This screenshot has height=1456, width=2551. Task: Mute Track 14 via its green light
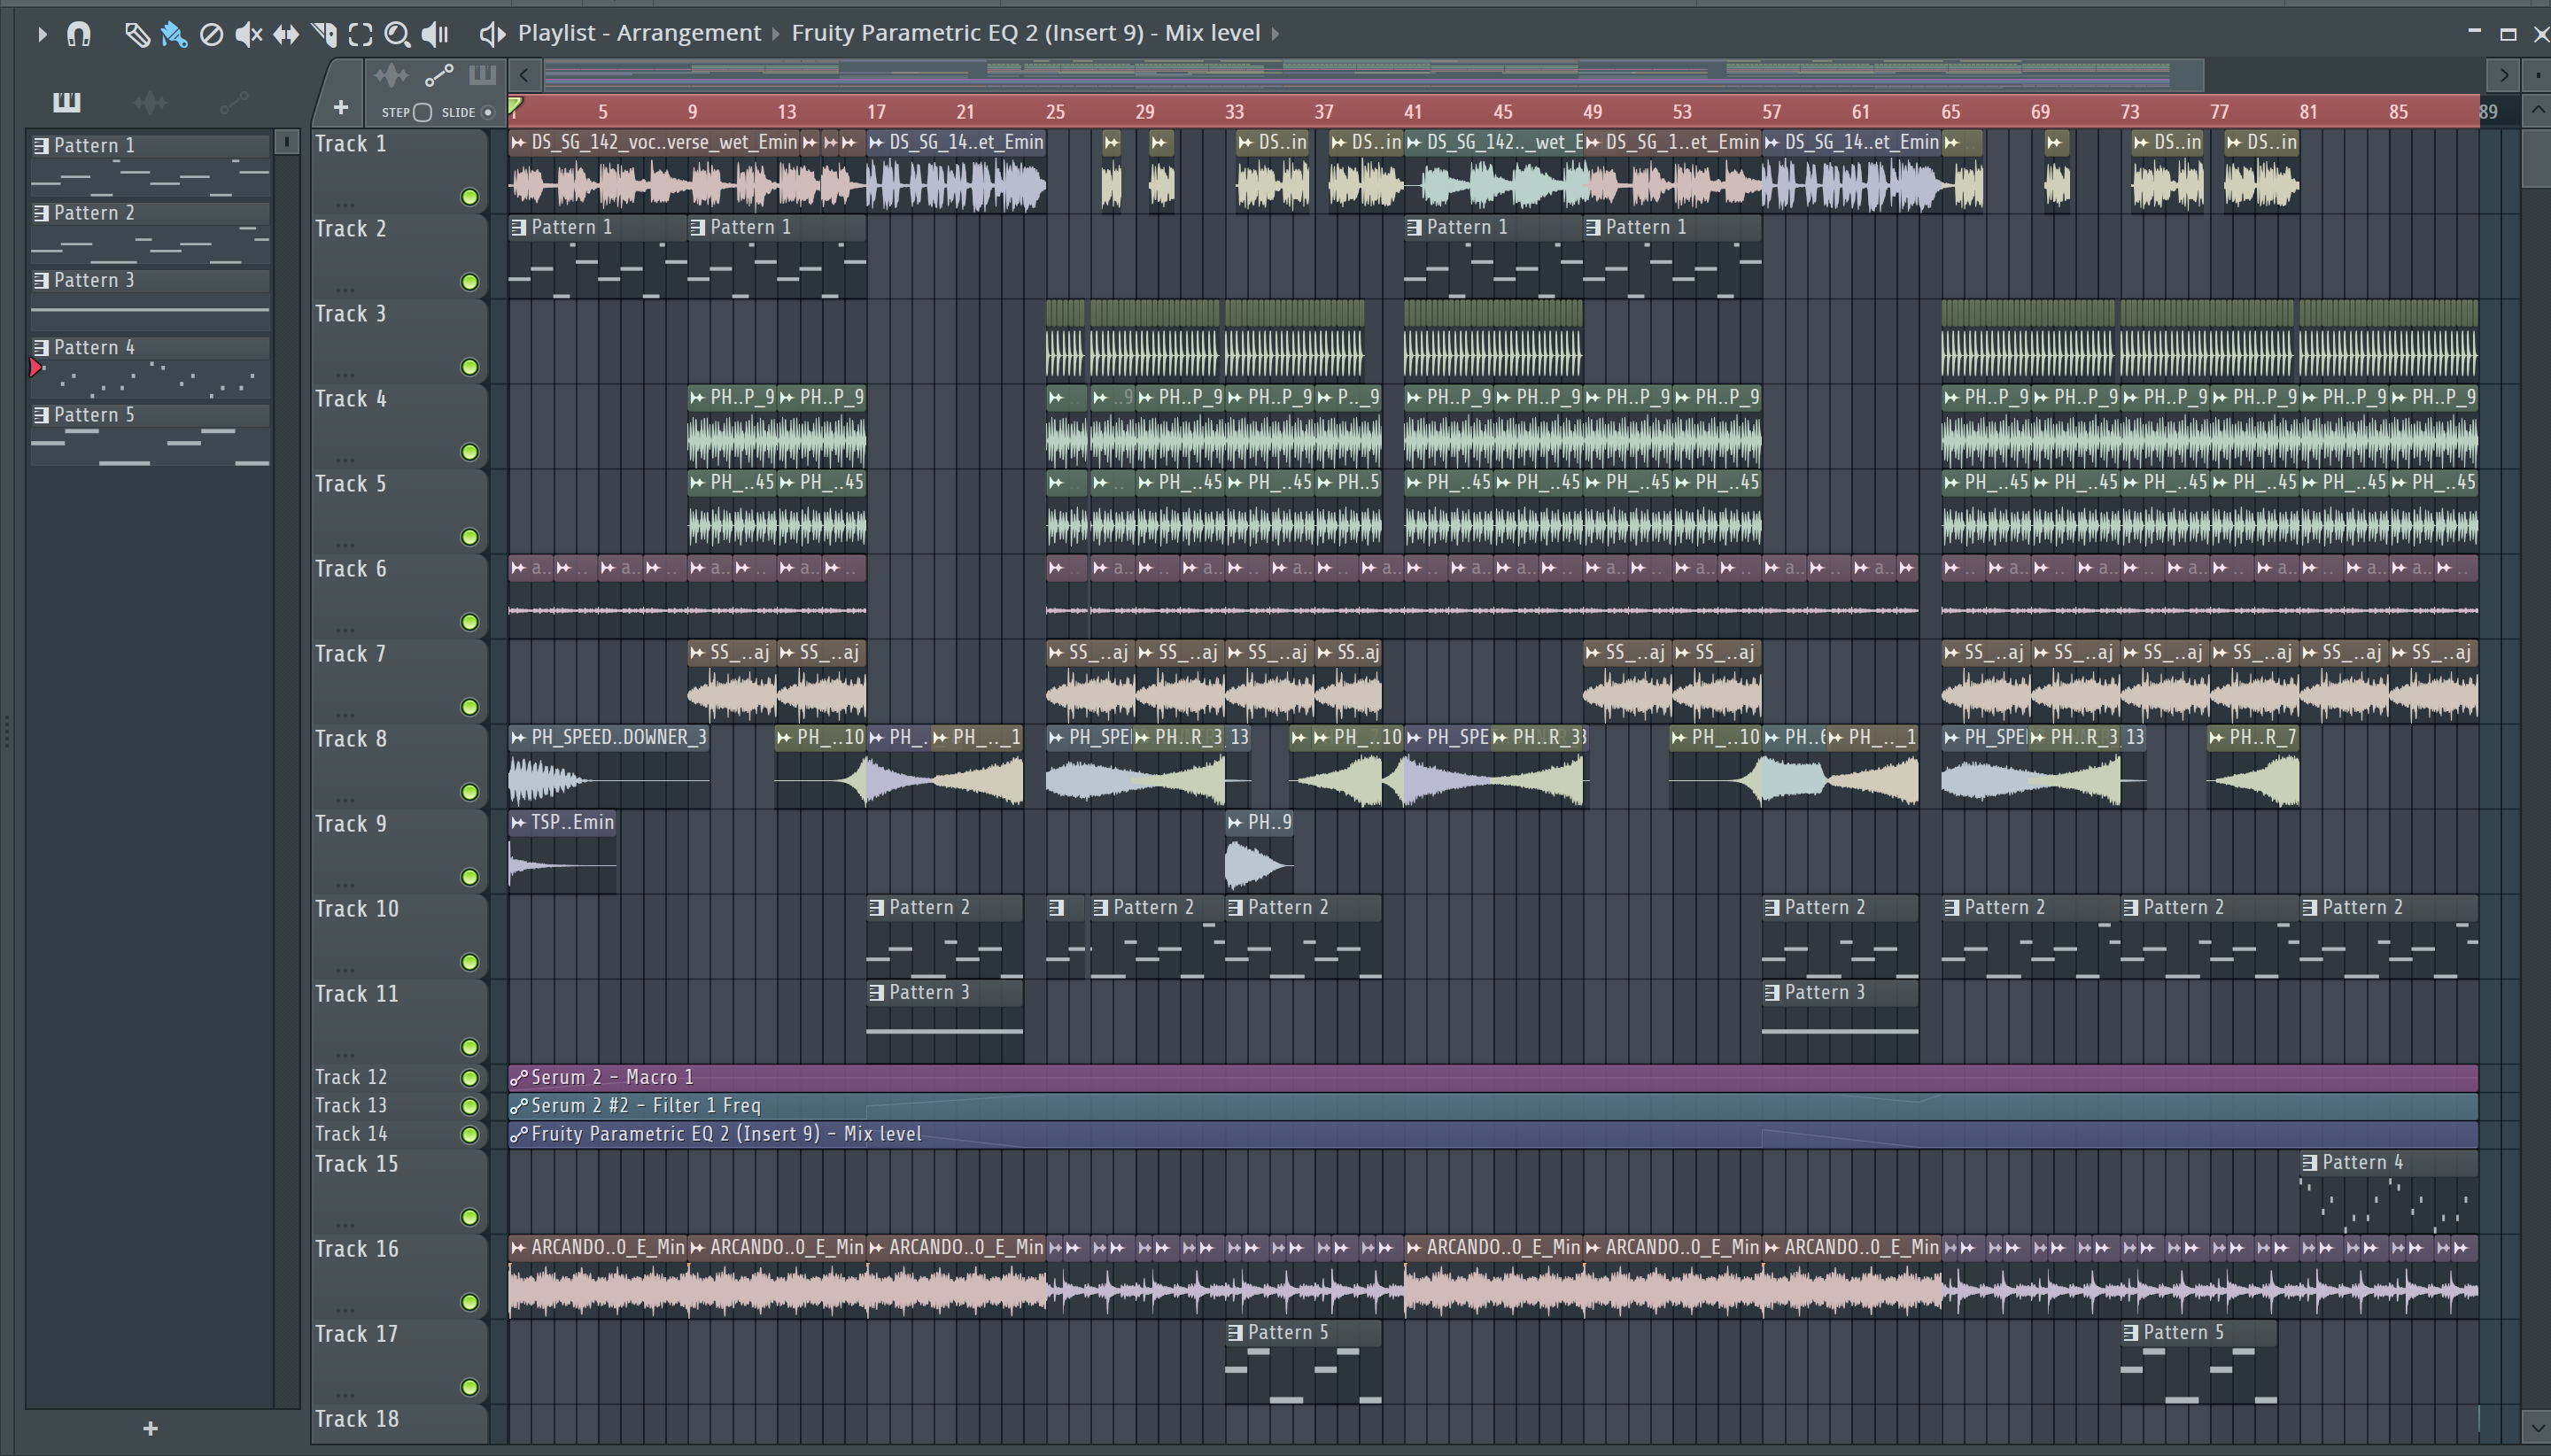tap(469, 1135)
